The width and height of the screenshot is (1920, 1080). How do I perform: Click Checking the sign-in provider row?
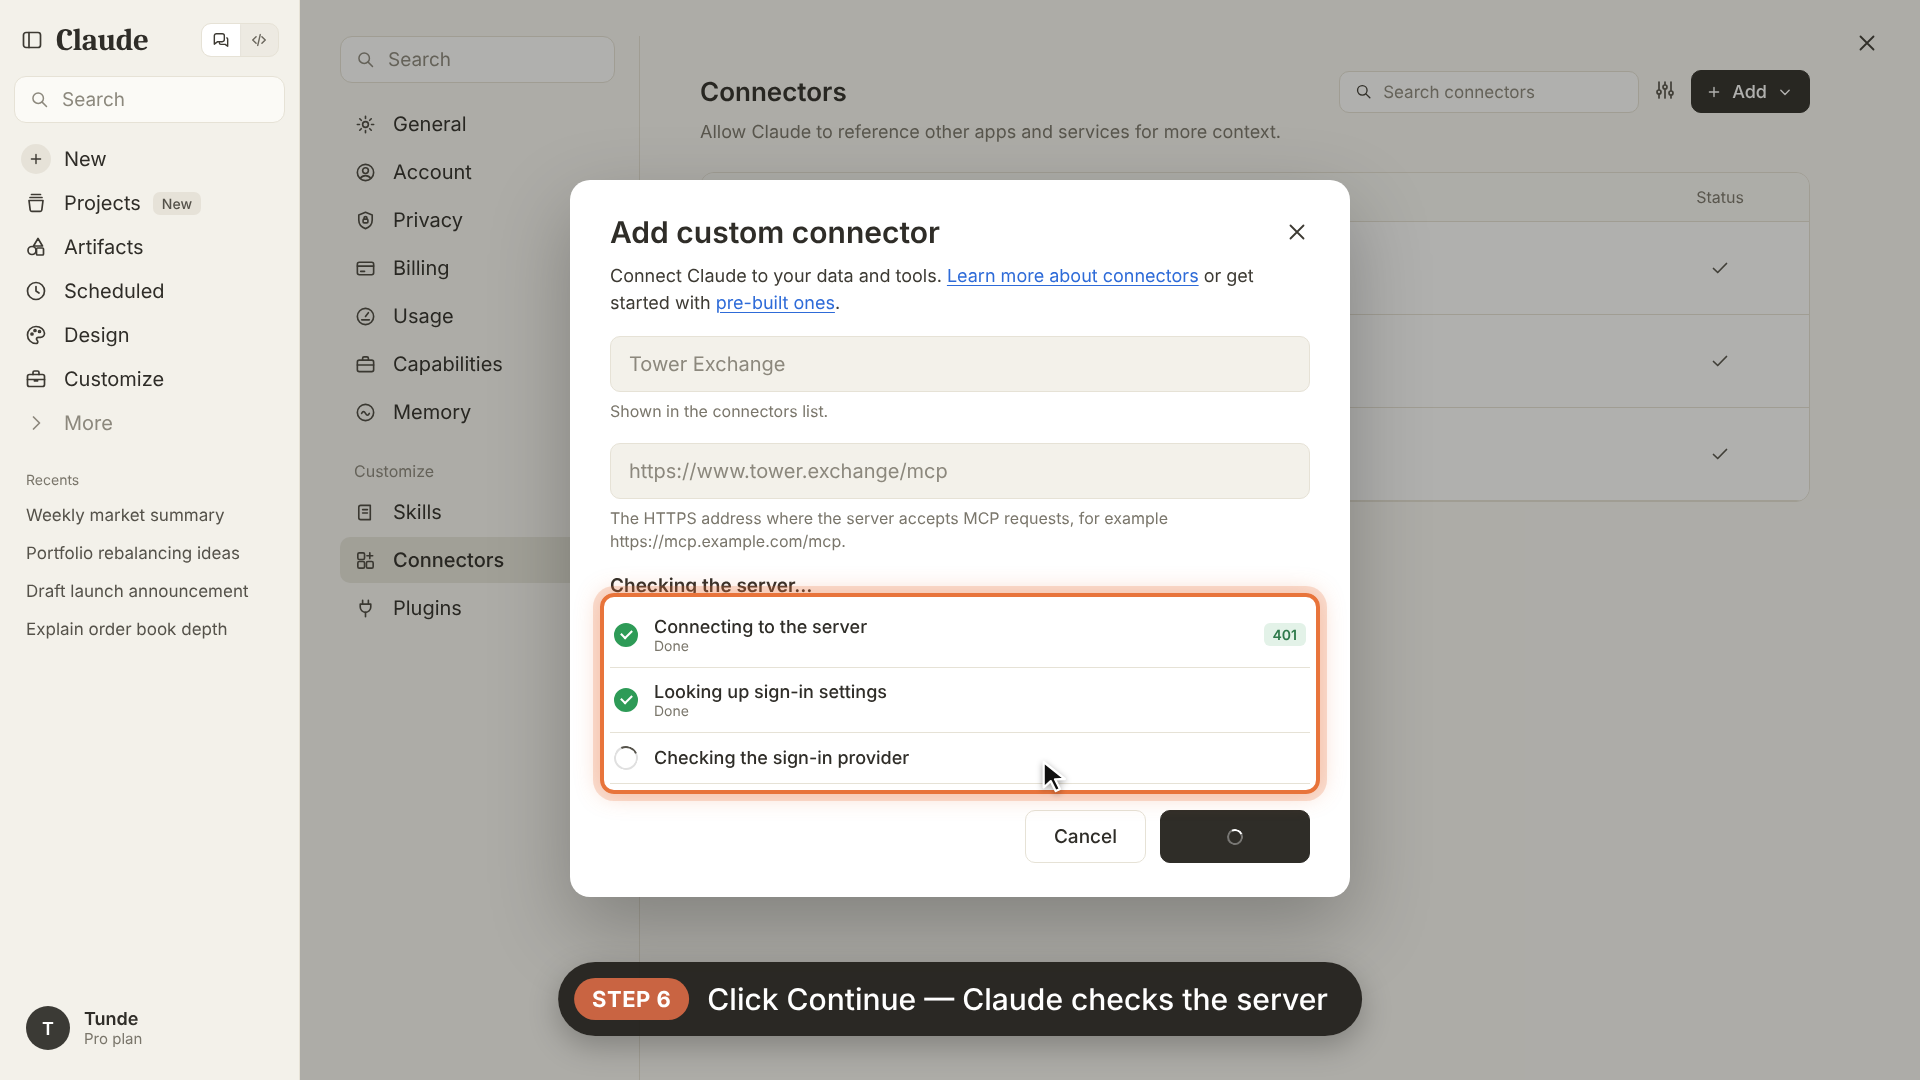(960, 758)
